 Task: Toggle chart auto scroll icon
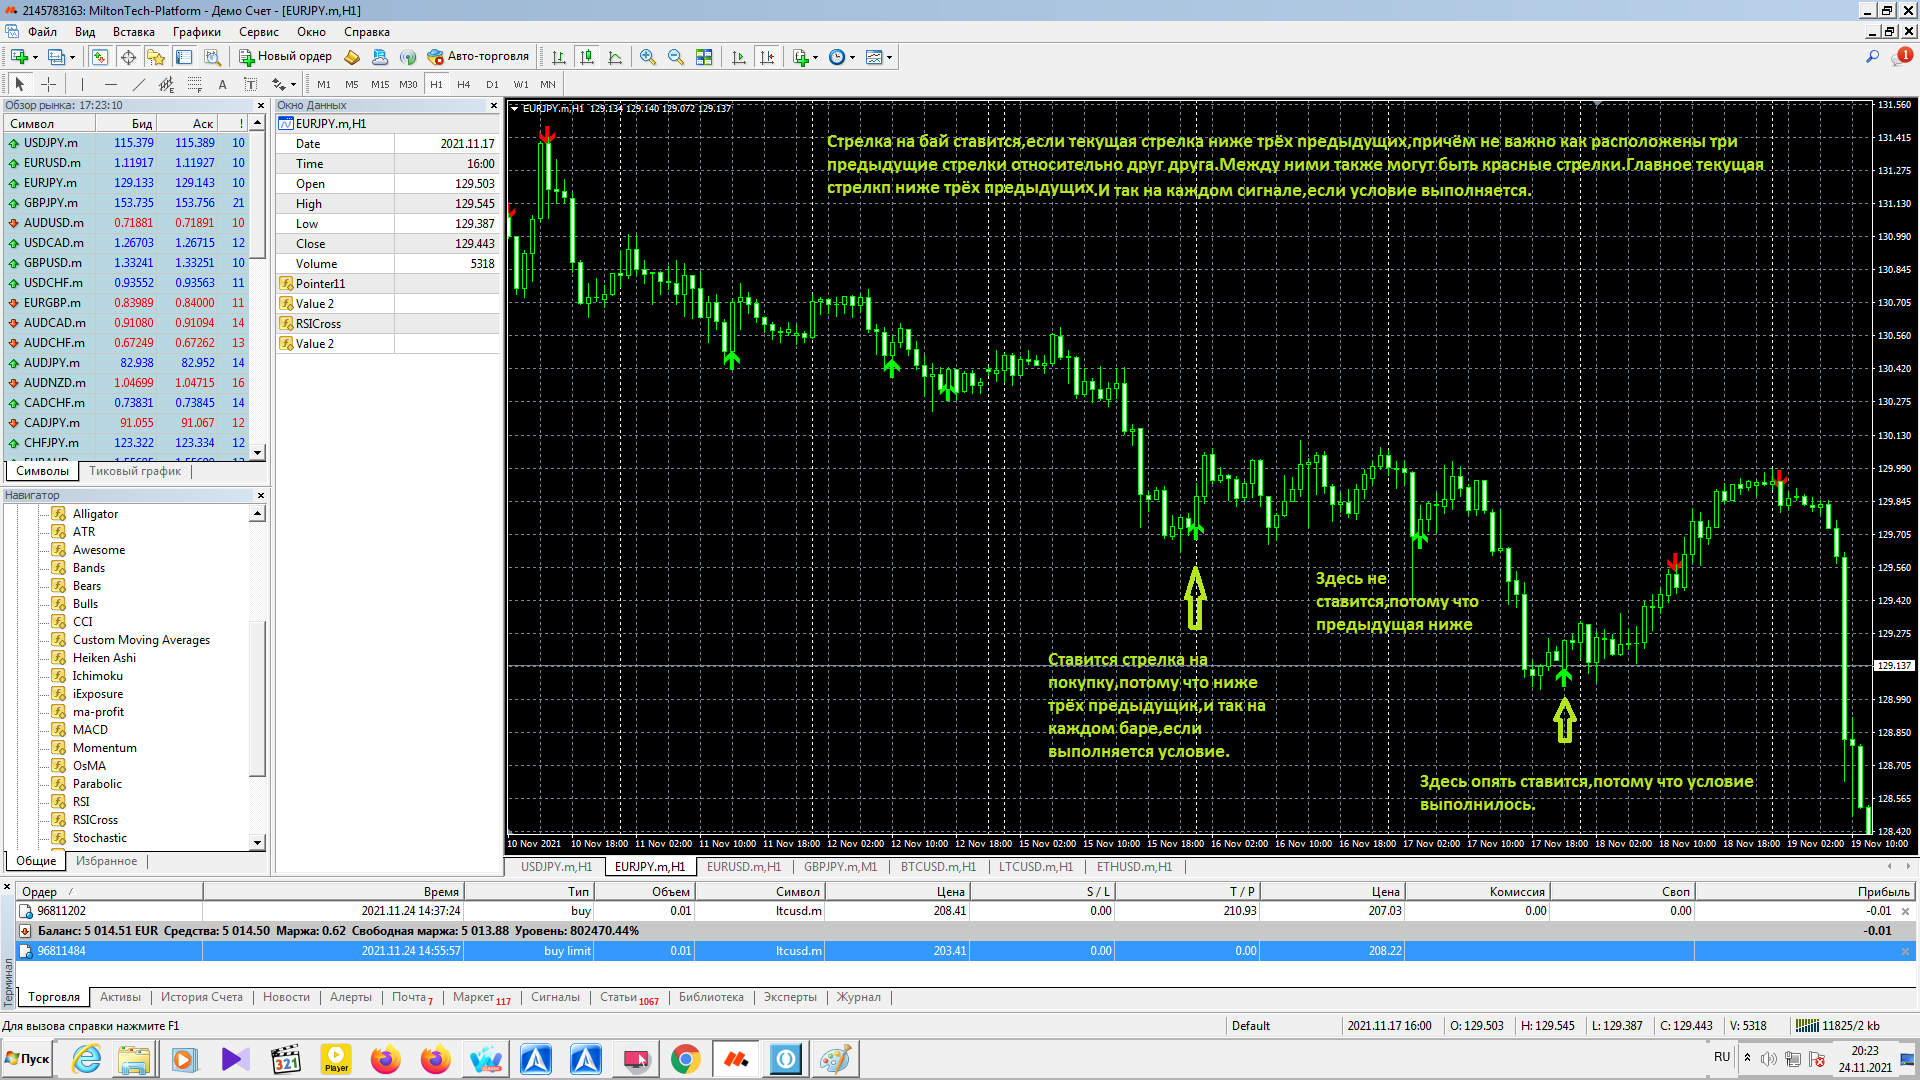coord(739,57)
